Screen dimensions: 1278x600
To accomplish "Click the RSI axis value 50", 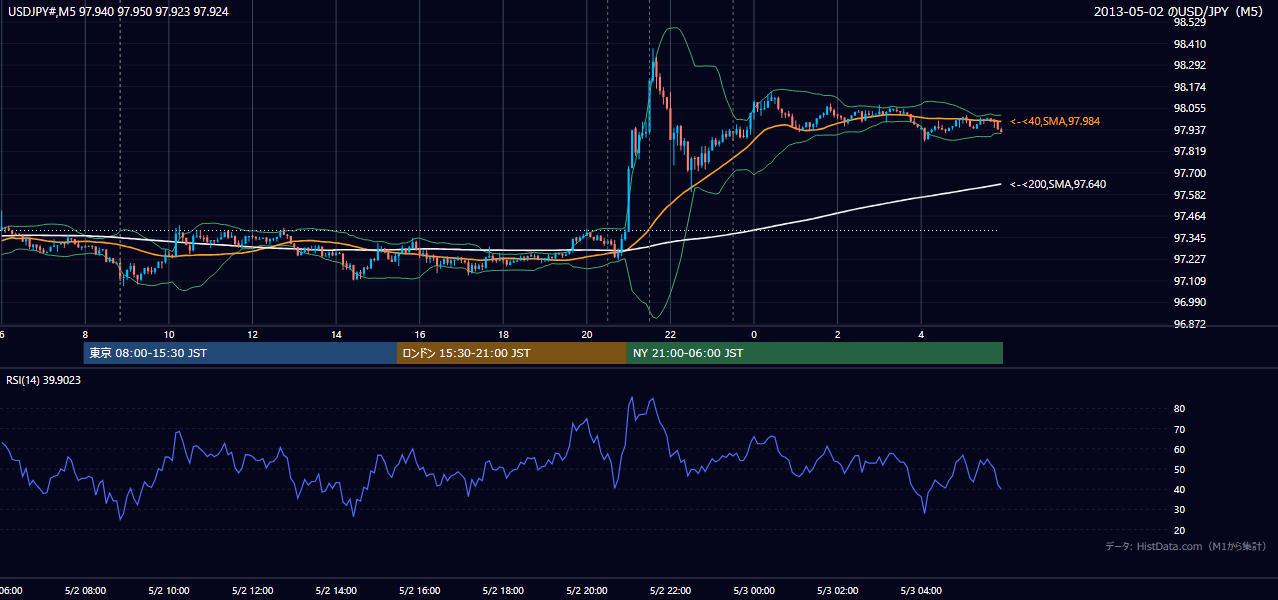I will coord(1180,470).
